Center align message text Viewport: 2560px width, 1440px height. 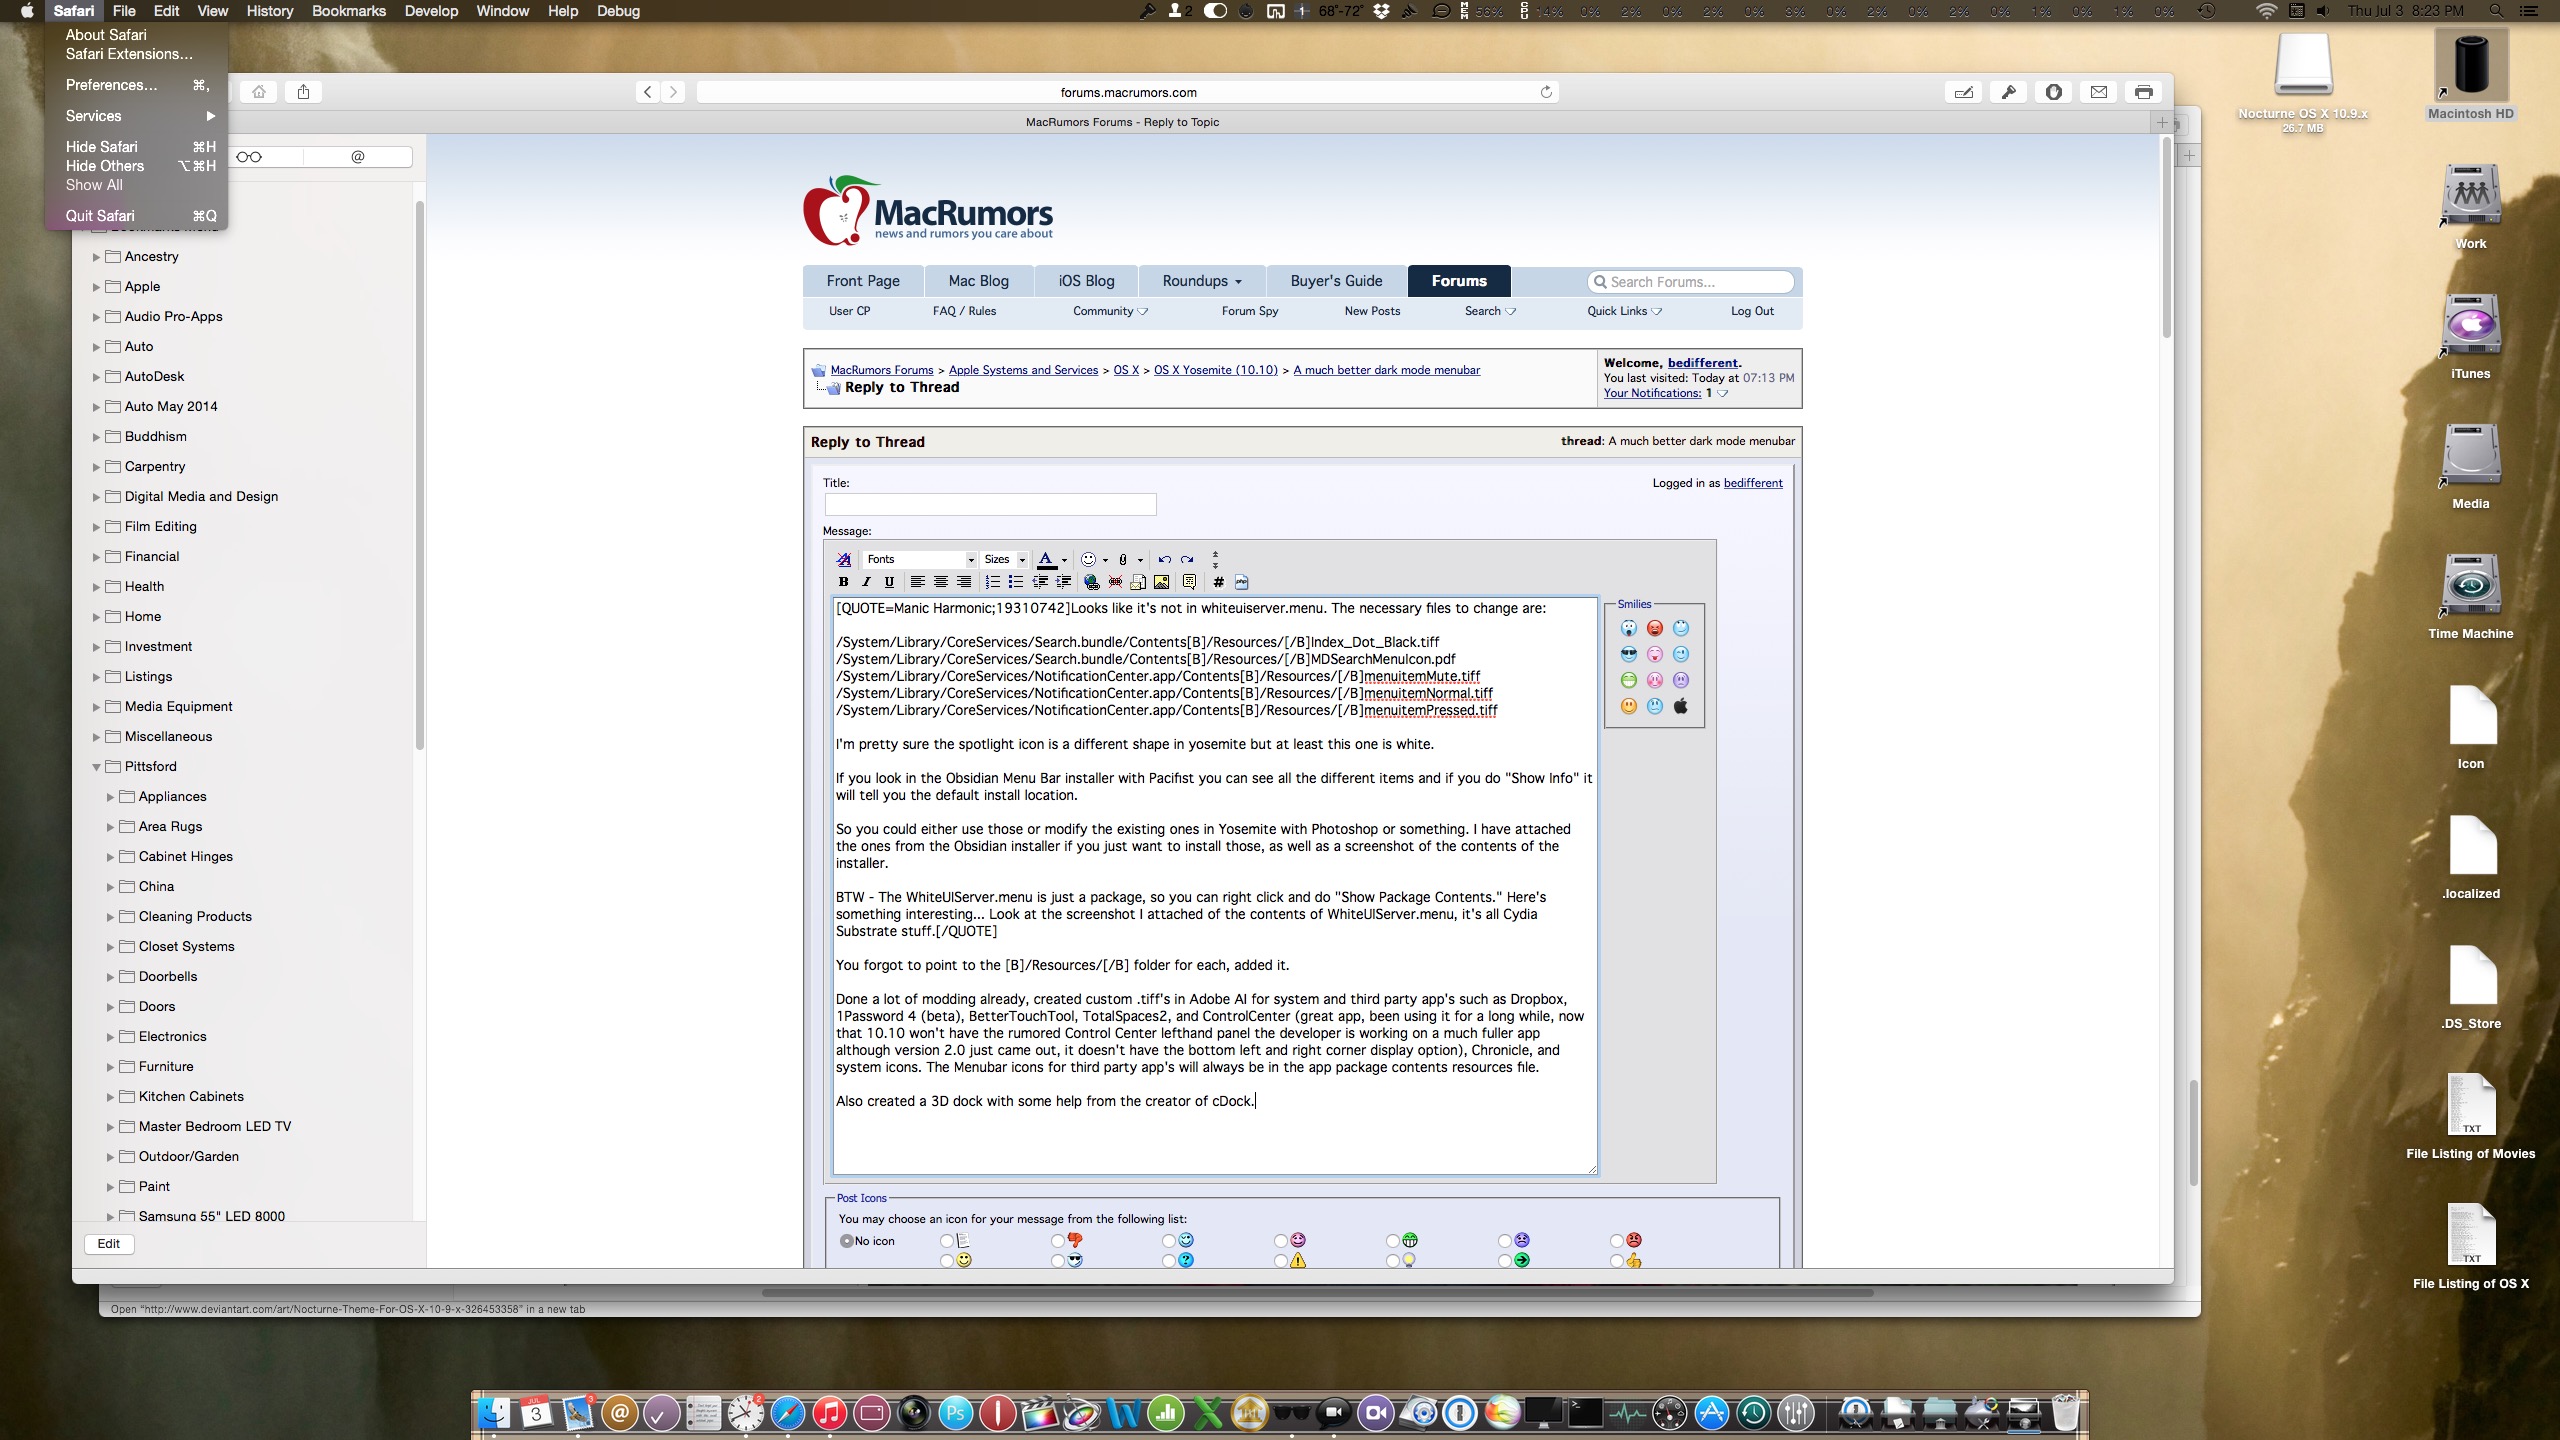pos(940,582)
